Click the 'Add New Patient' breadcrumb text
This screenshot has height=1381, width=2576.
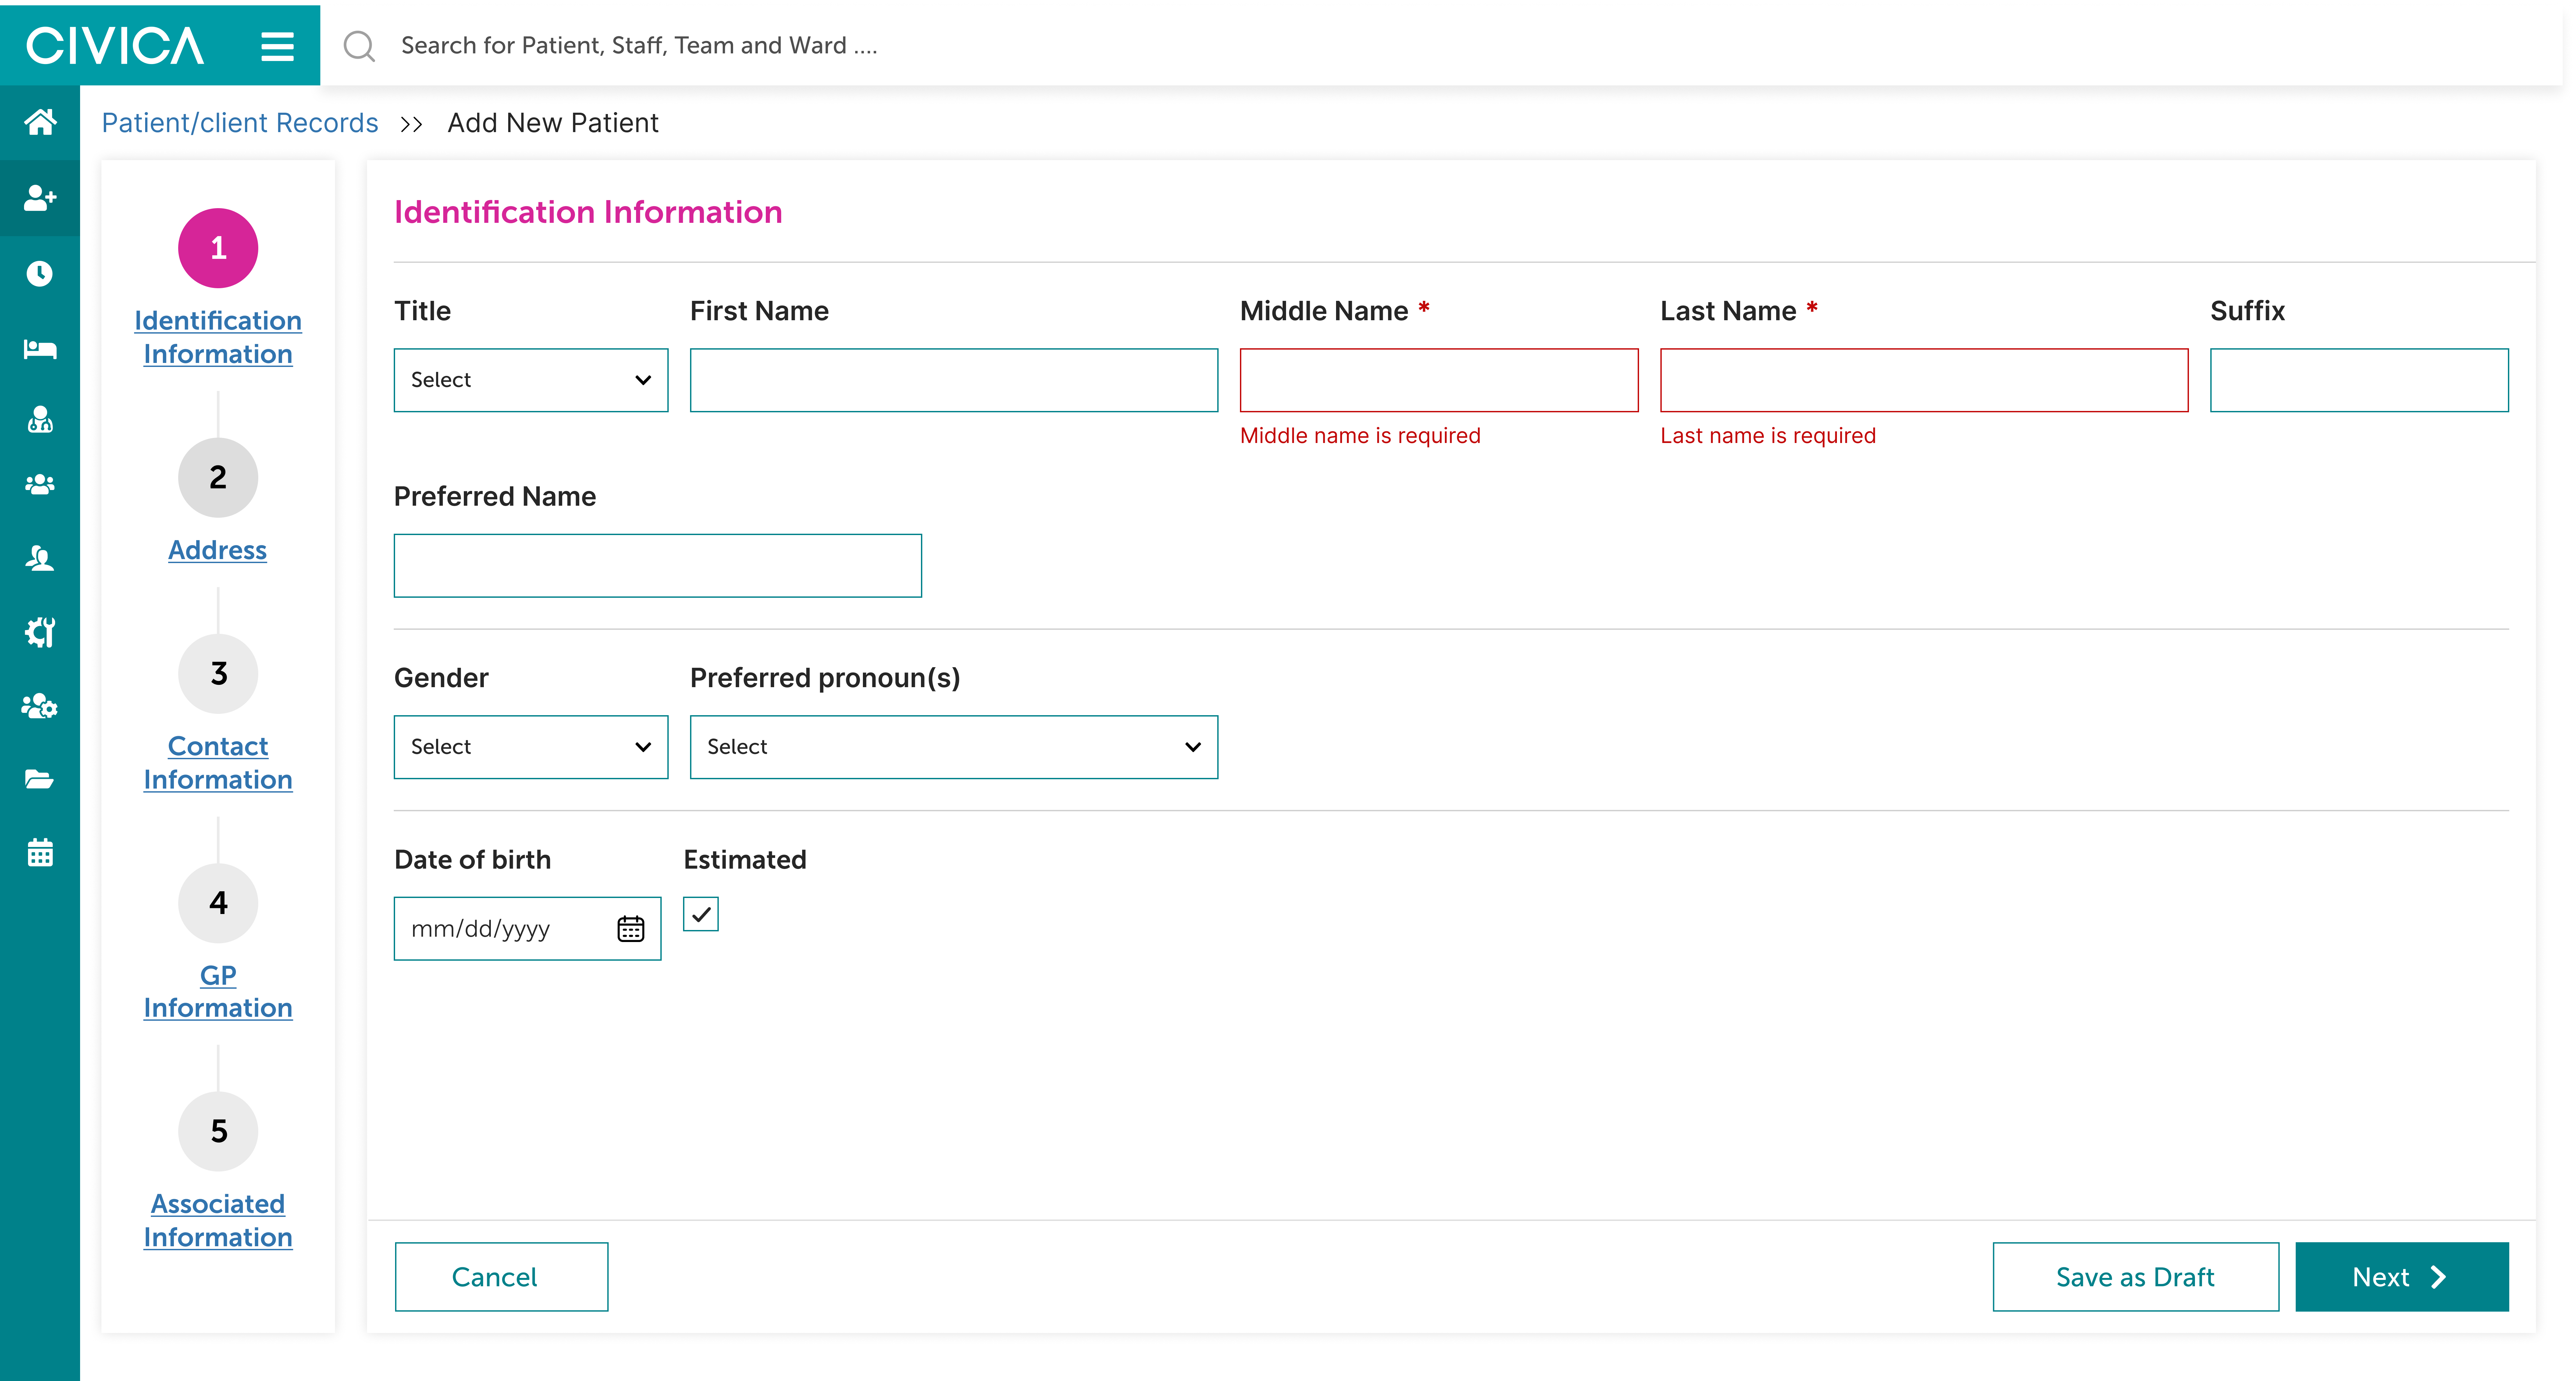[553, 123]
